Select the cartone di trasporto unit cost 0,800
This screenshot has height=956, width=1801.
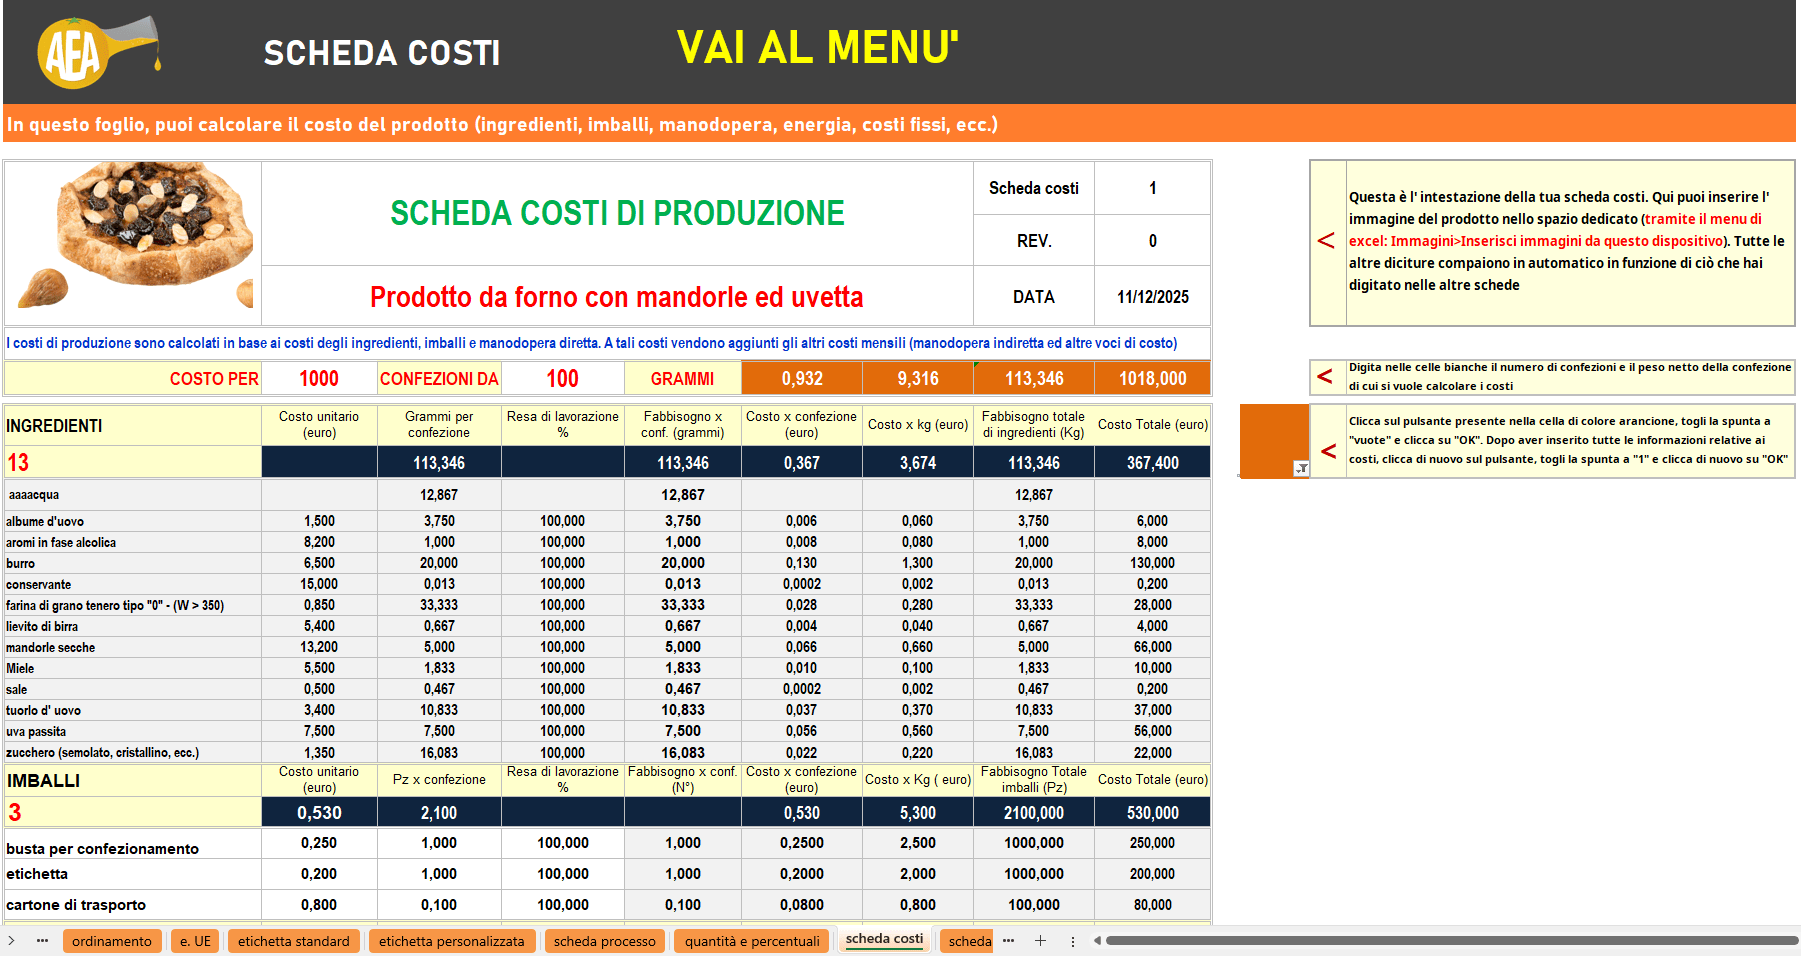tap(319, 905)
